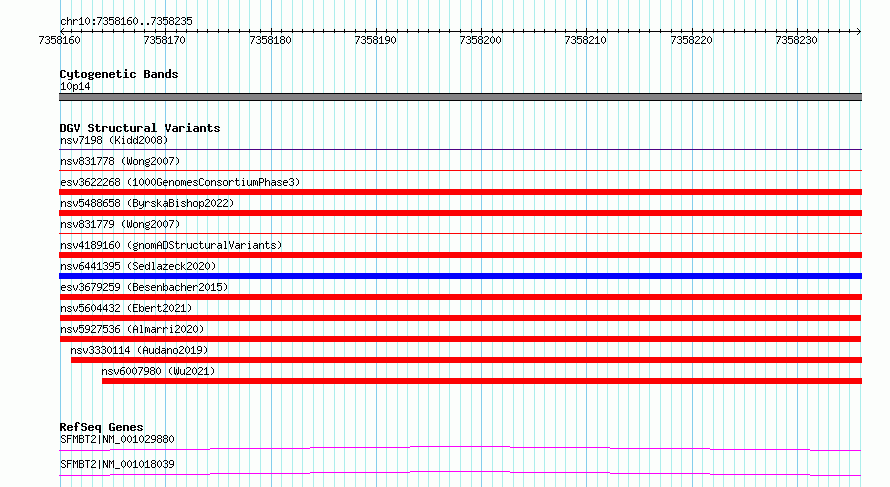Click the red bar under nsv5604432
The image size is (890, 487).
(x=460, y=318)
